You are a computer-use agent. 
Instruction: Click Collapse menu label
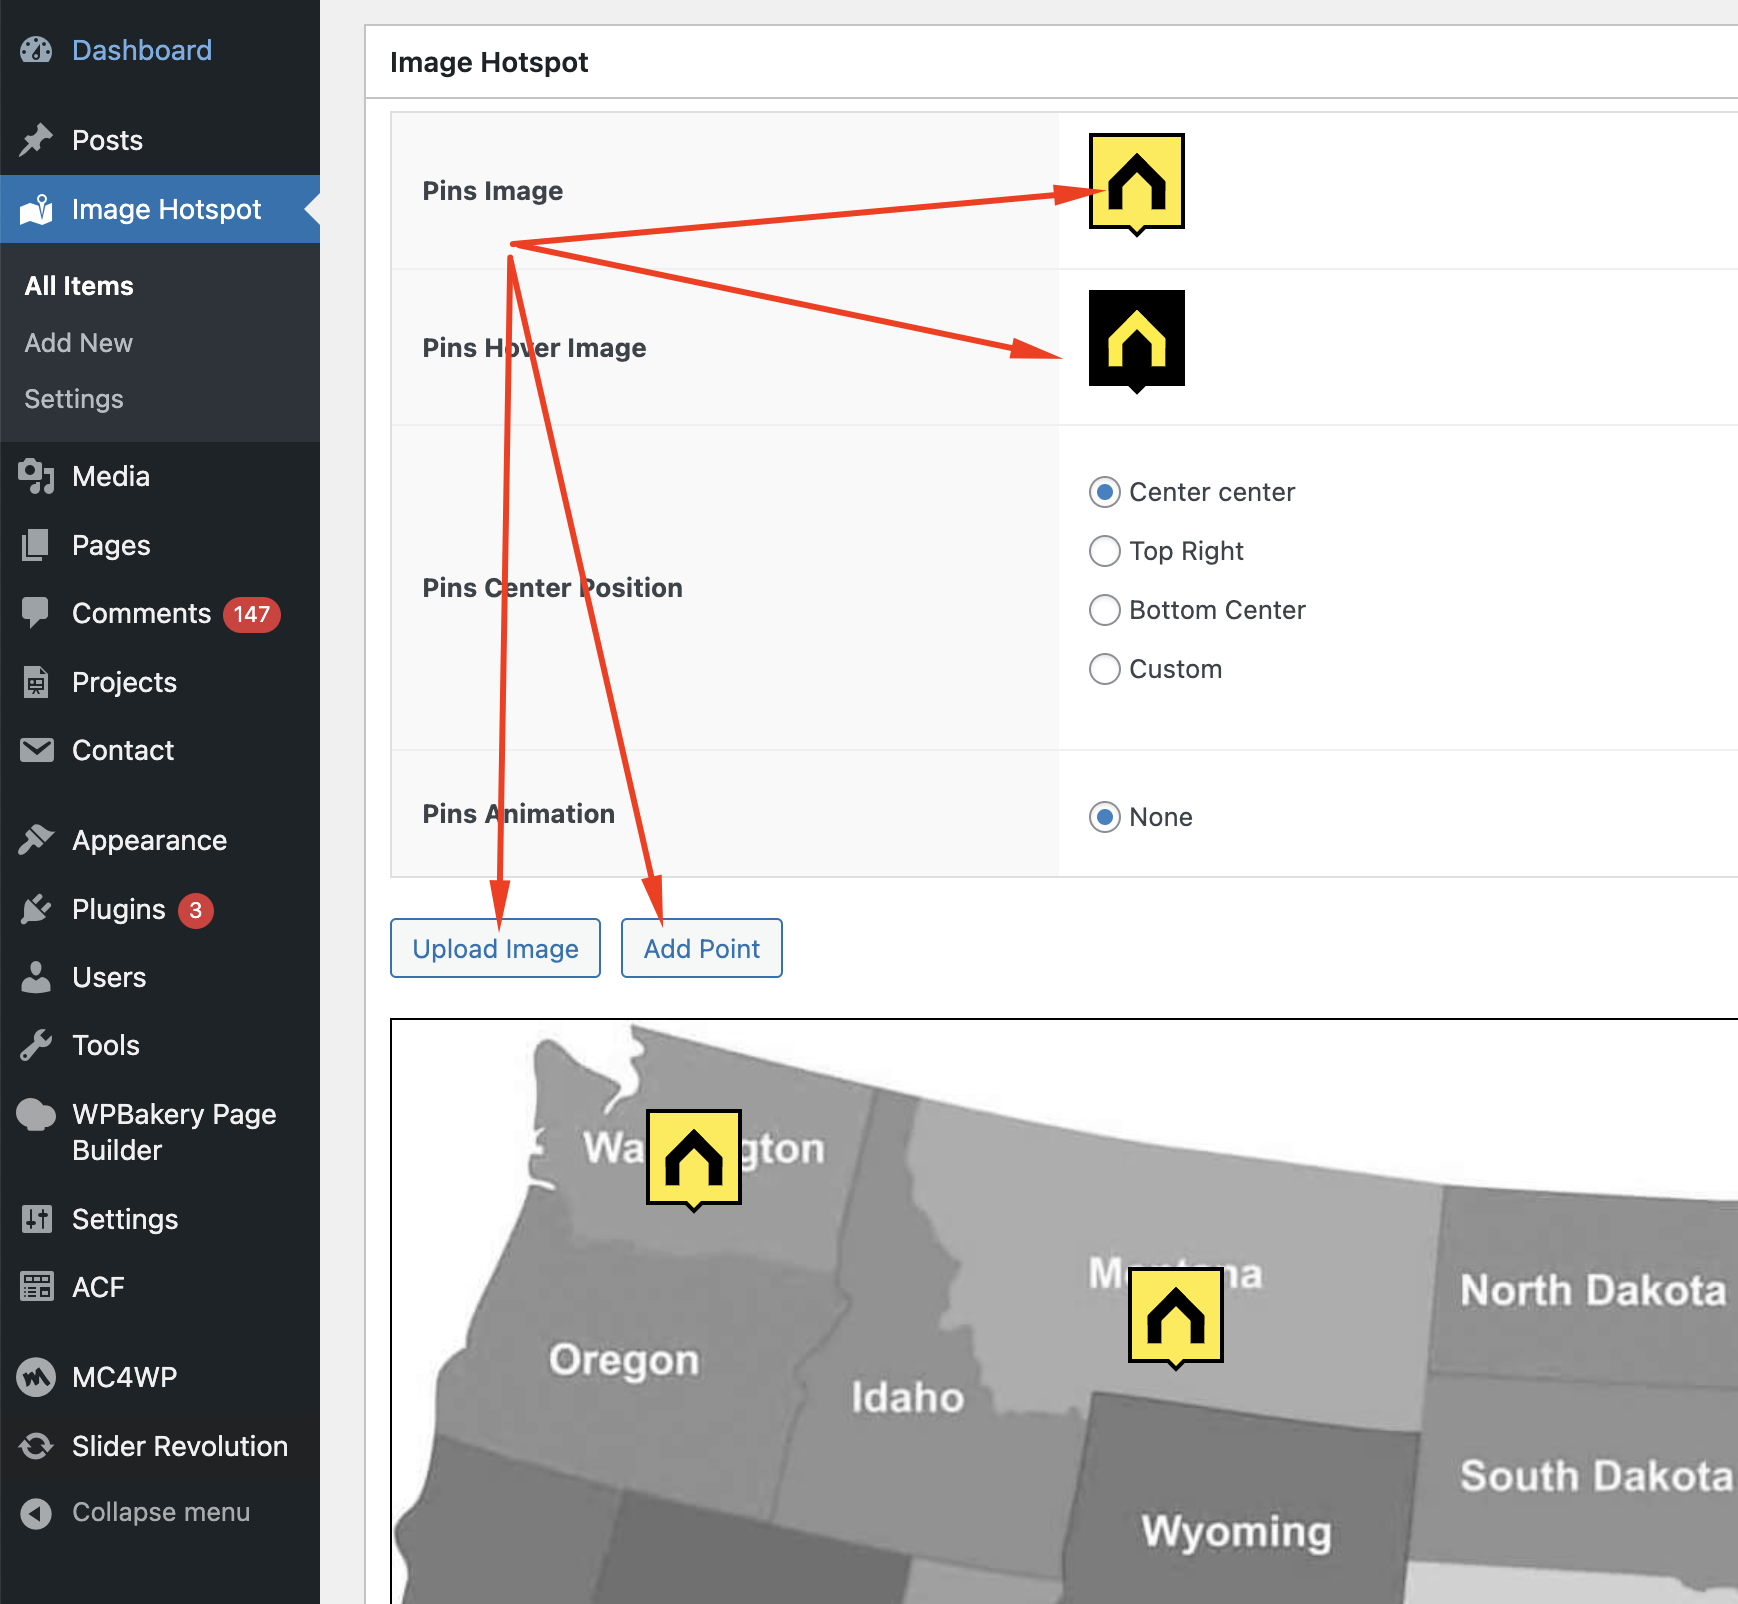pyautogui.click(x=161, y=1512)
